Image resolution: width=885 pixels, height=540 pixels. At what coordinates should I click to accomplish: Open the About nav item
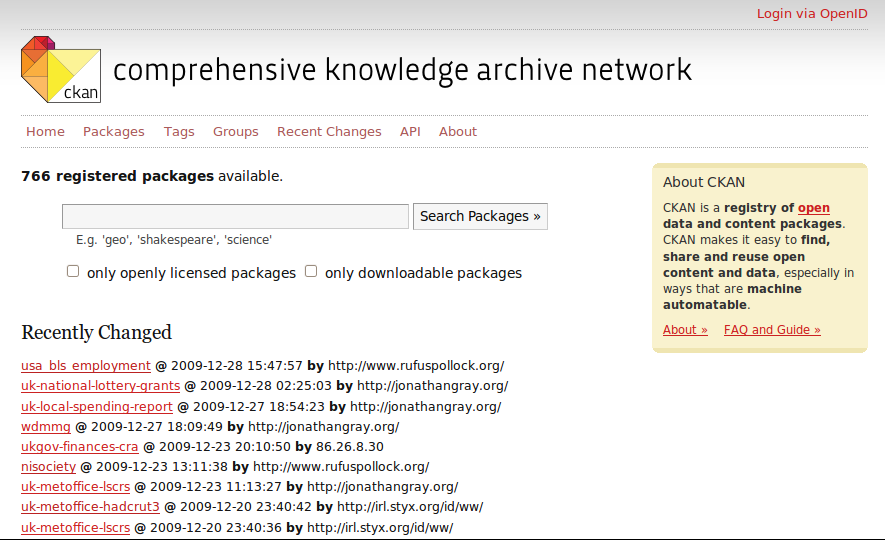(458, 131)
